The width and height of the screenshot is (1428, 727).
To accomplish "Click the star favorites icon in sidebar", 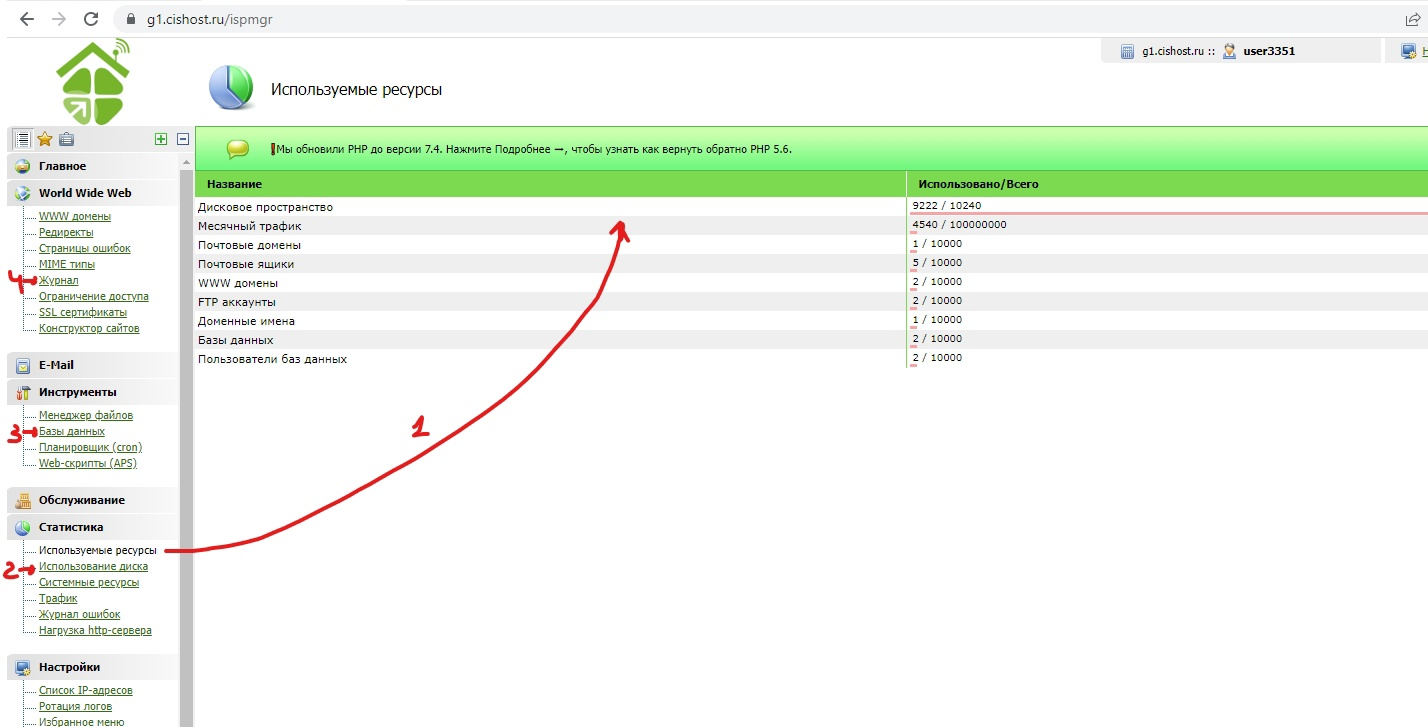I will 44,140.
